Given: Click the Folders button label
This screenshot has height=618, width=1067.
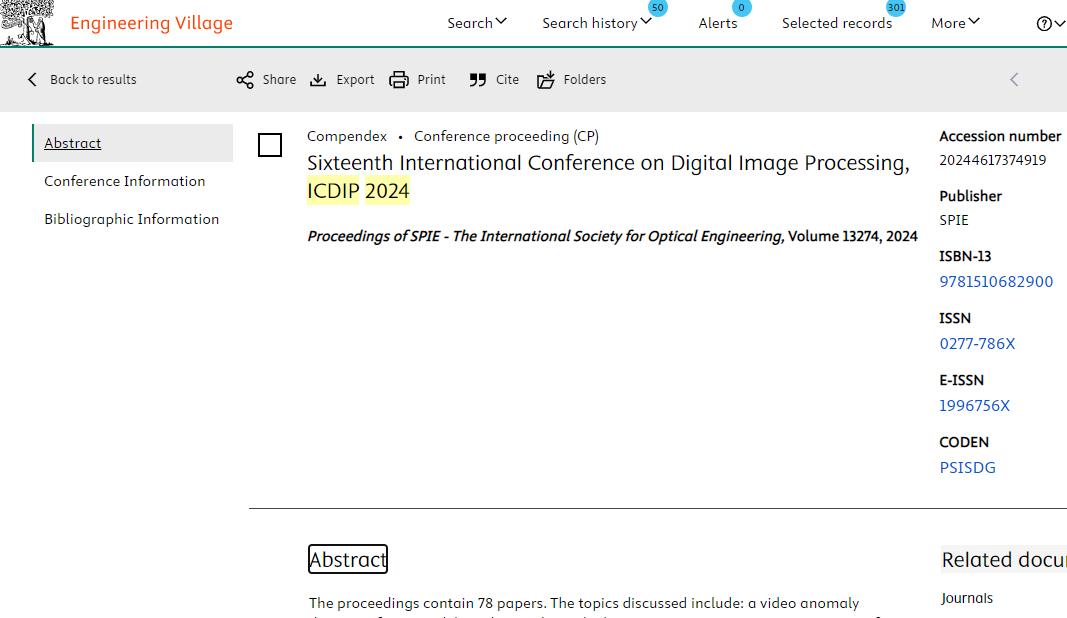Looking at the screenshot, I should 585,80.
